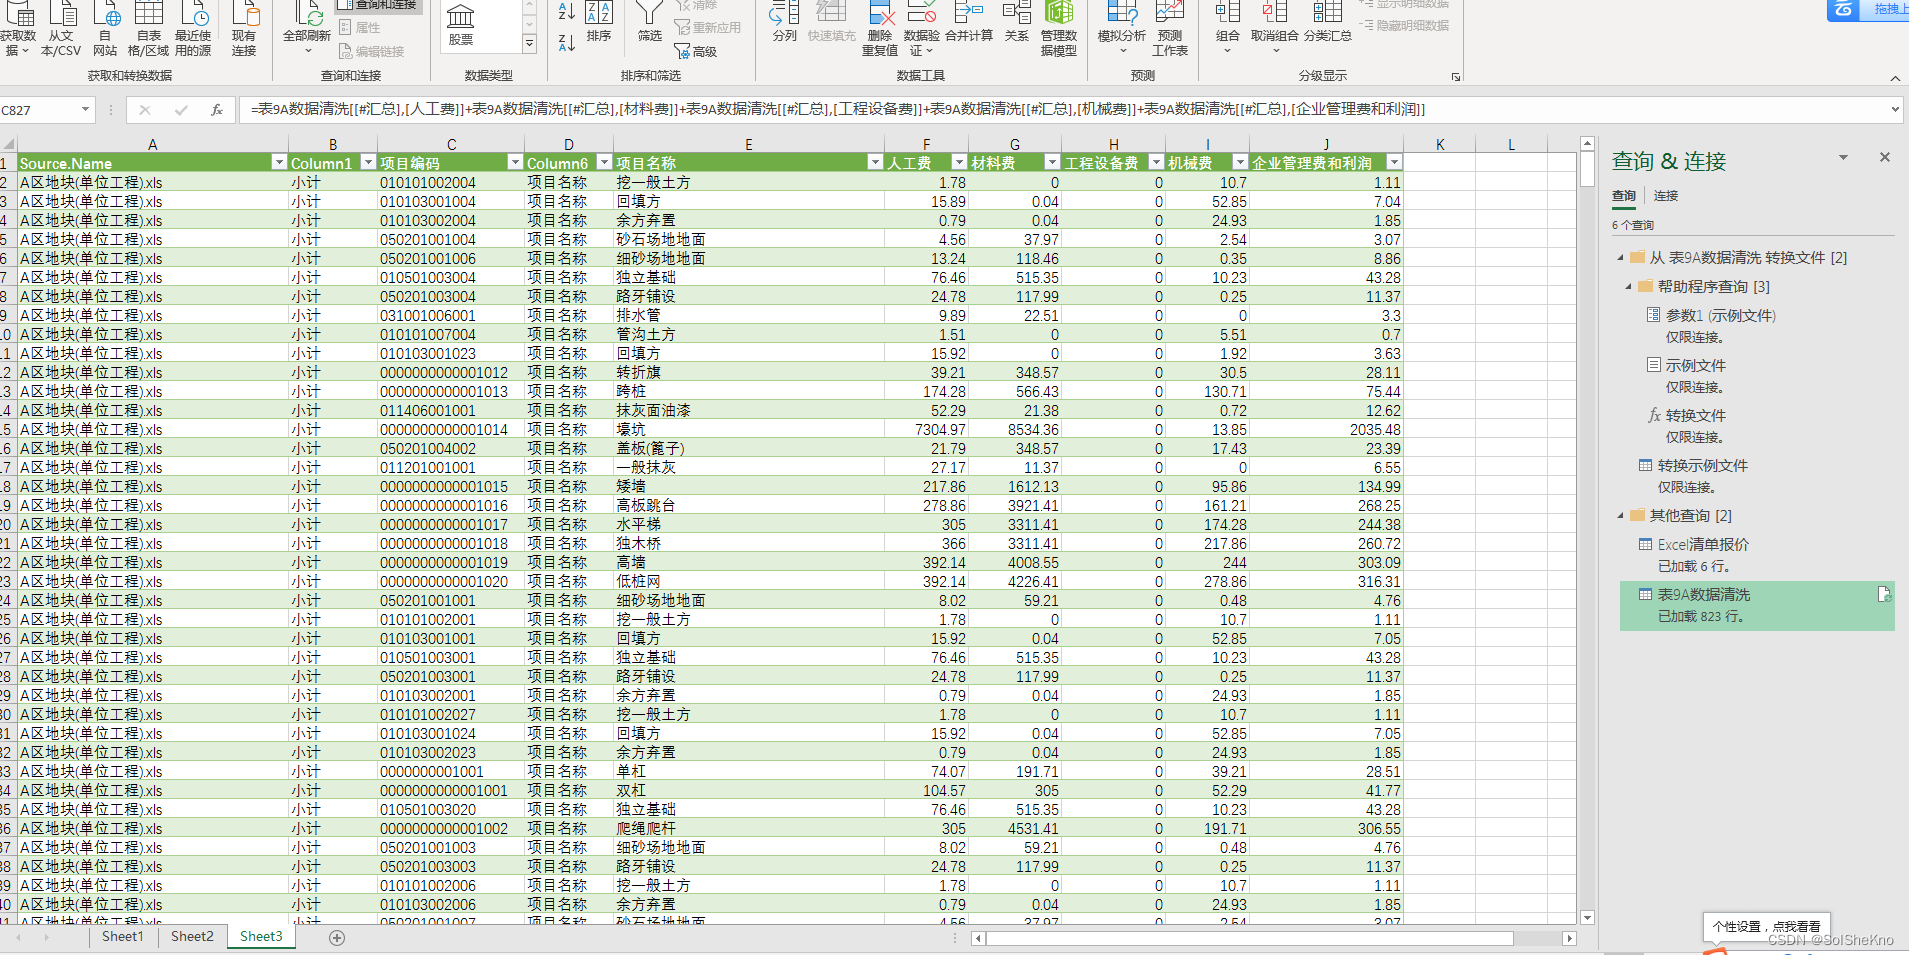The width and height of the screenshot is (1909, 955).
Task: Open 管理数据模型 data model manager
Action: [x=1059, y=29]
